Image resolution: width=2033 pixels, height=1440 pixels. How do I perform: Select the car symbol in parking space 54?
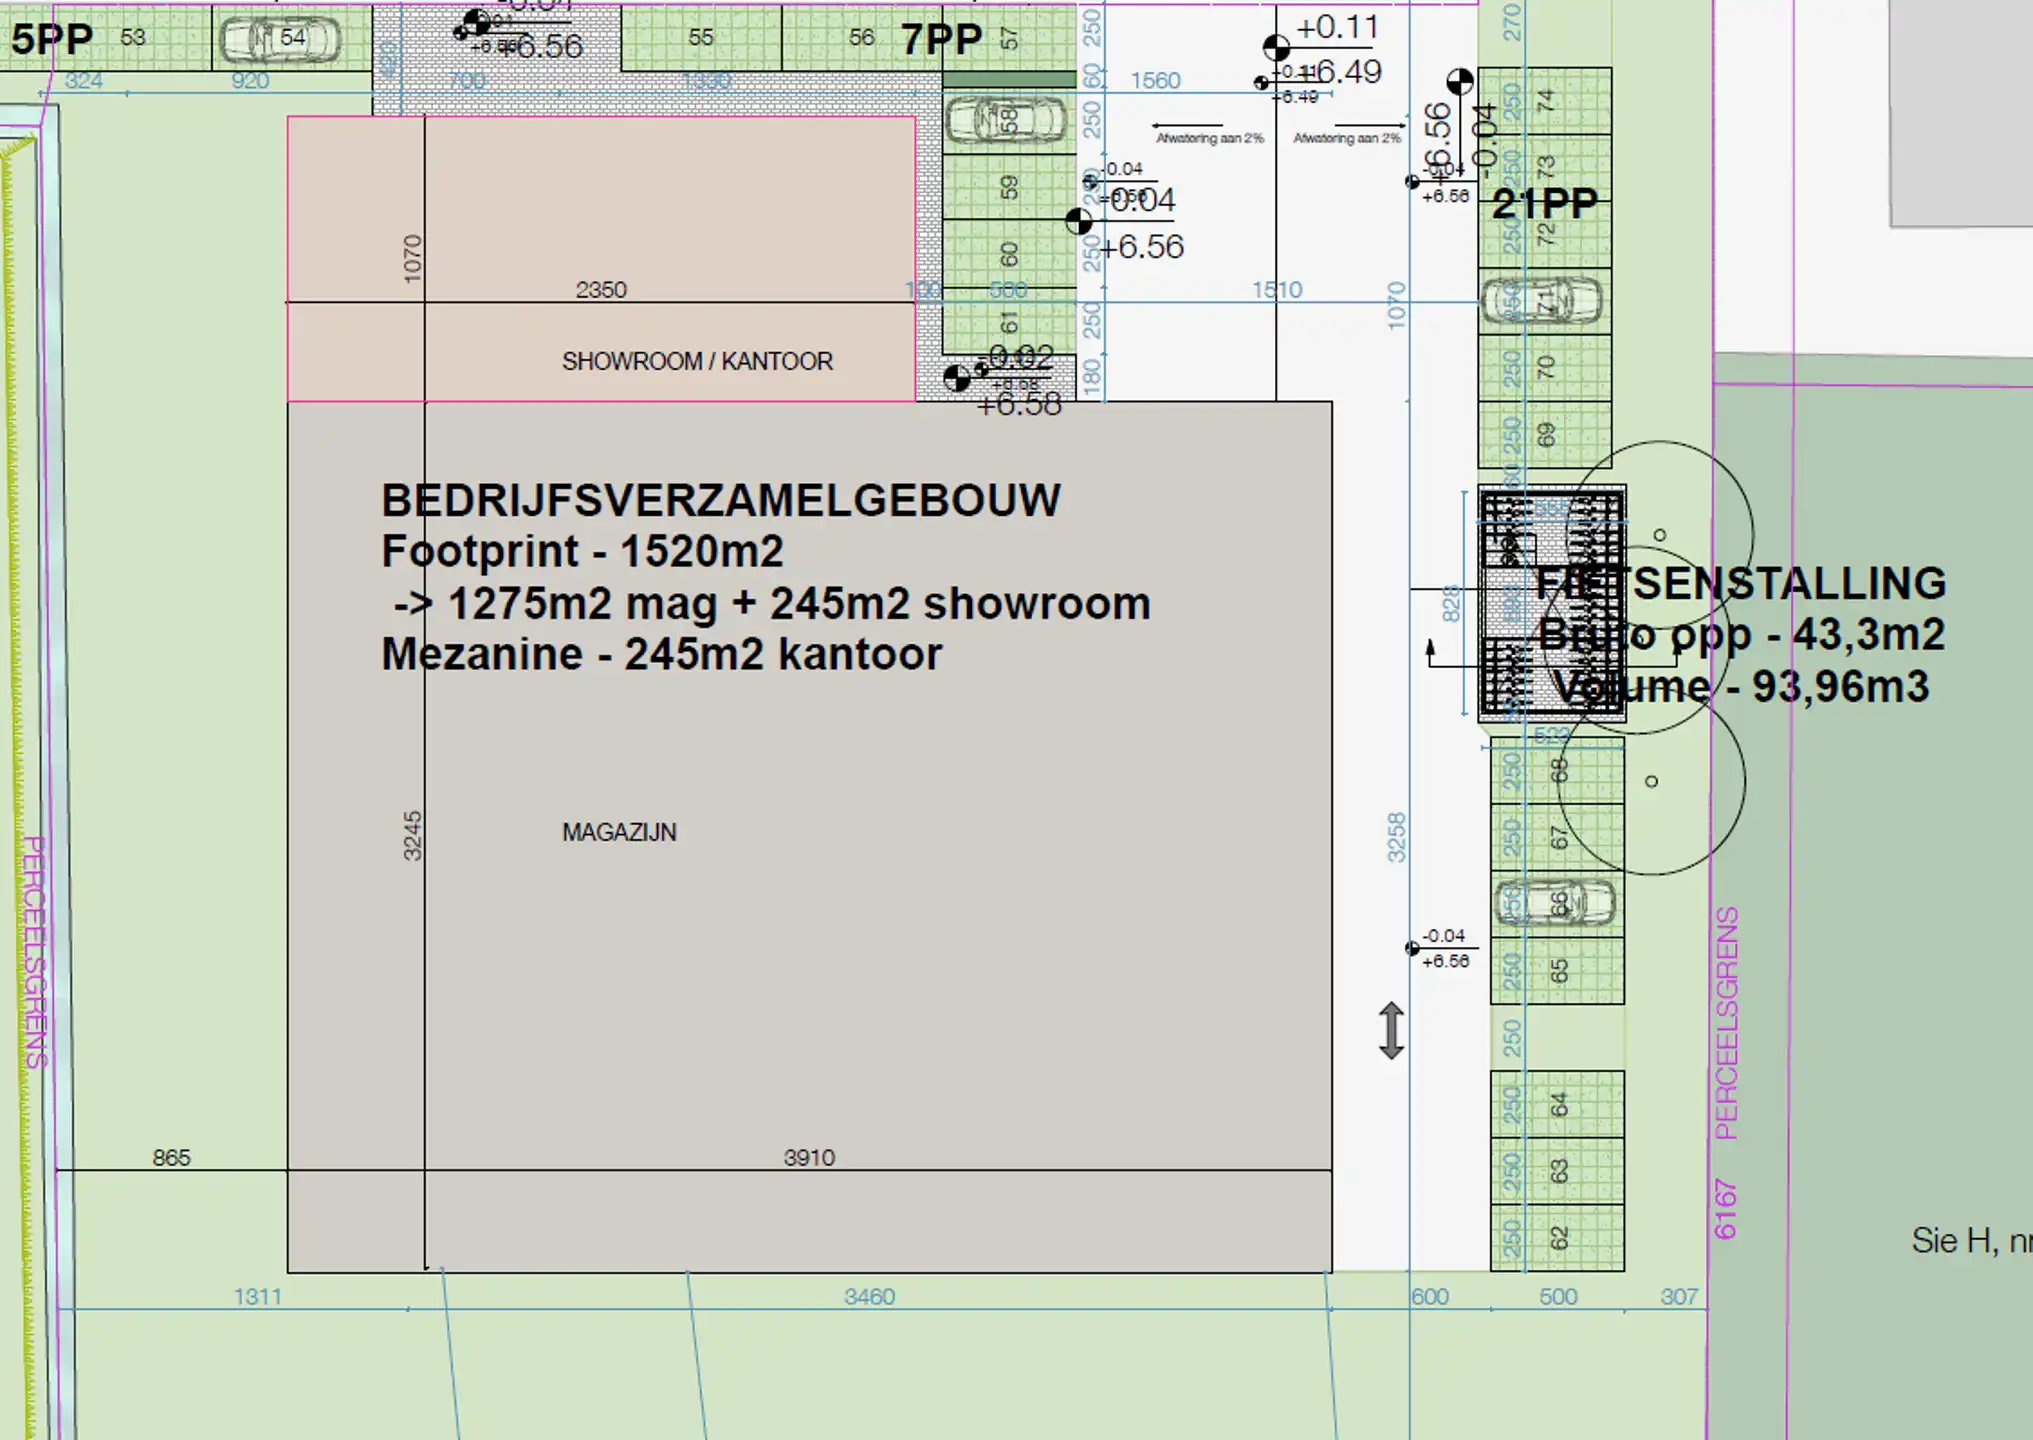275,40
